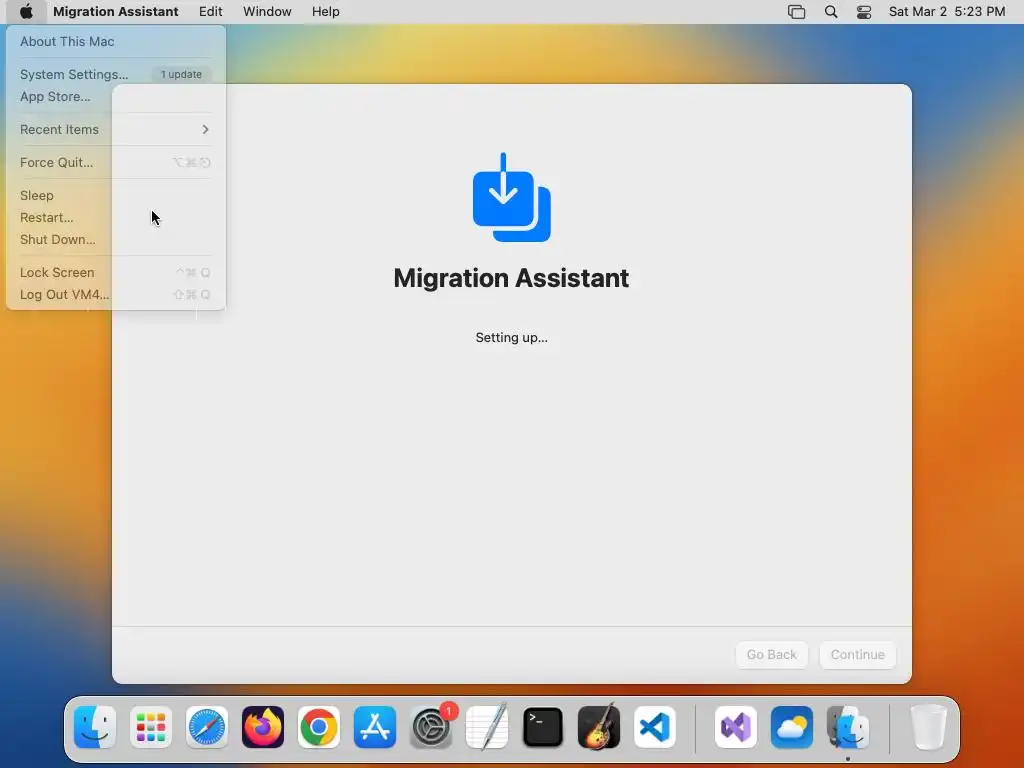1024x768 pixels.
Task: Select Log Out VM4 menu item
Action: 116,295
